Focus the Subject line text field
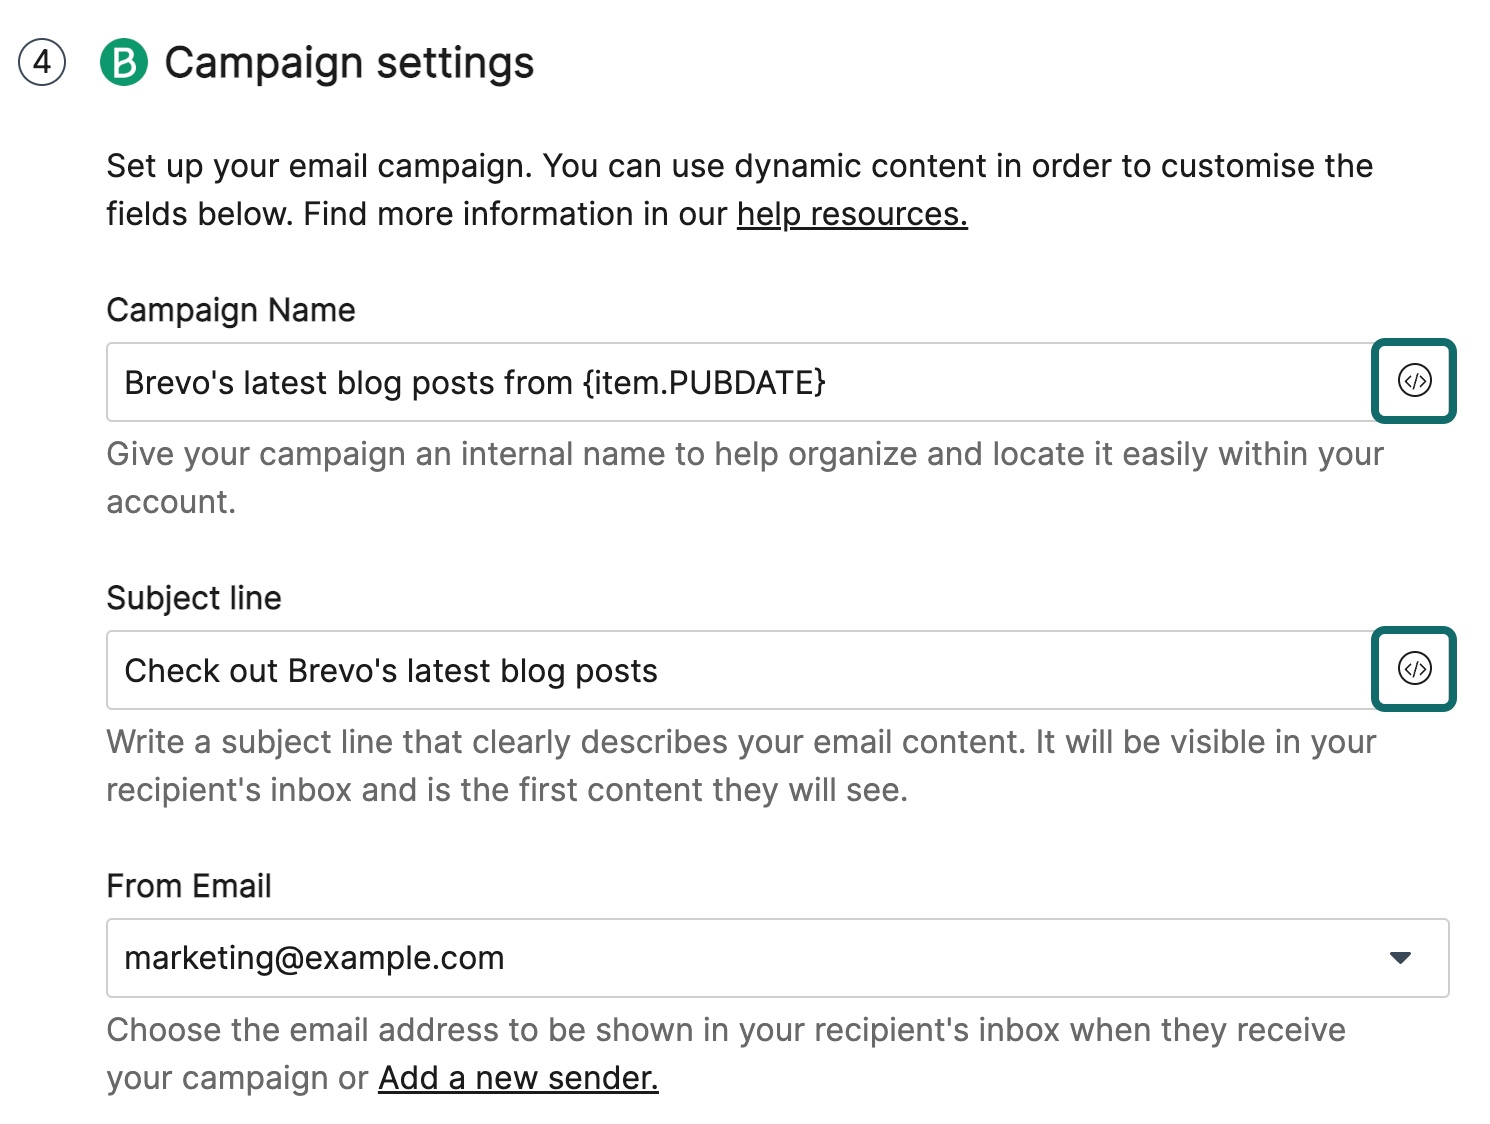 (1000, 670)
